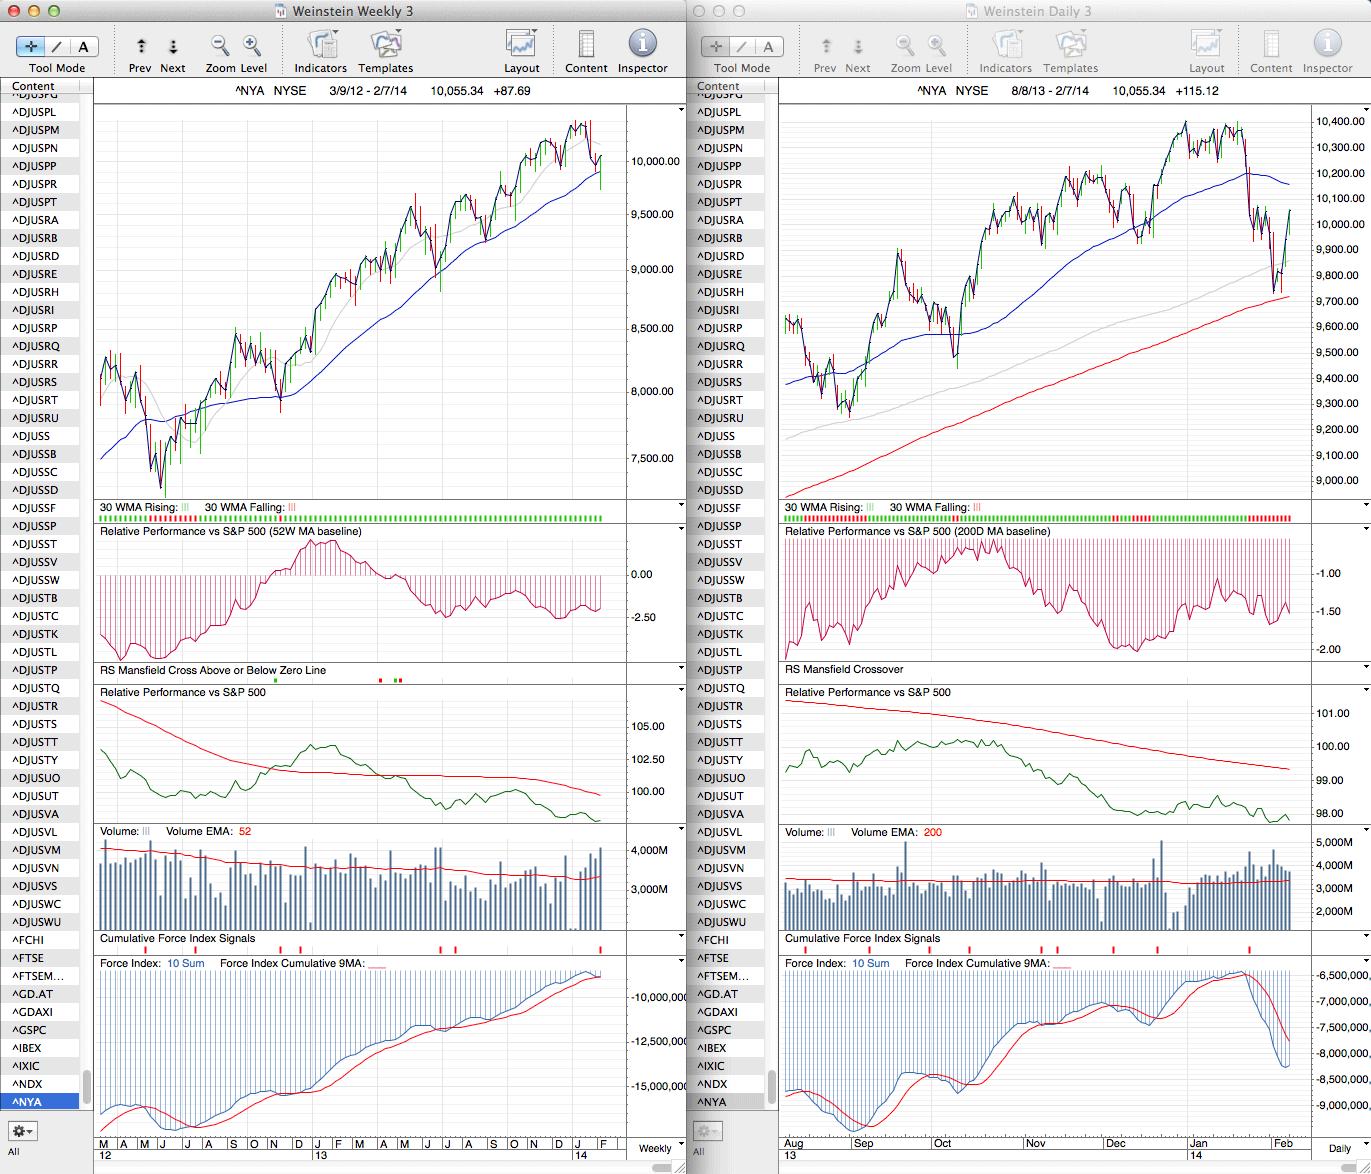
Task: Open the gear action menu below watchlist
Action: click(x=22, y=1131)
